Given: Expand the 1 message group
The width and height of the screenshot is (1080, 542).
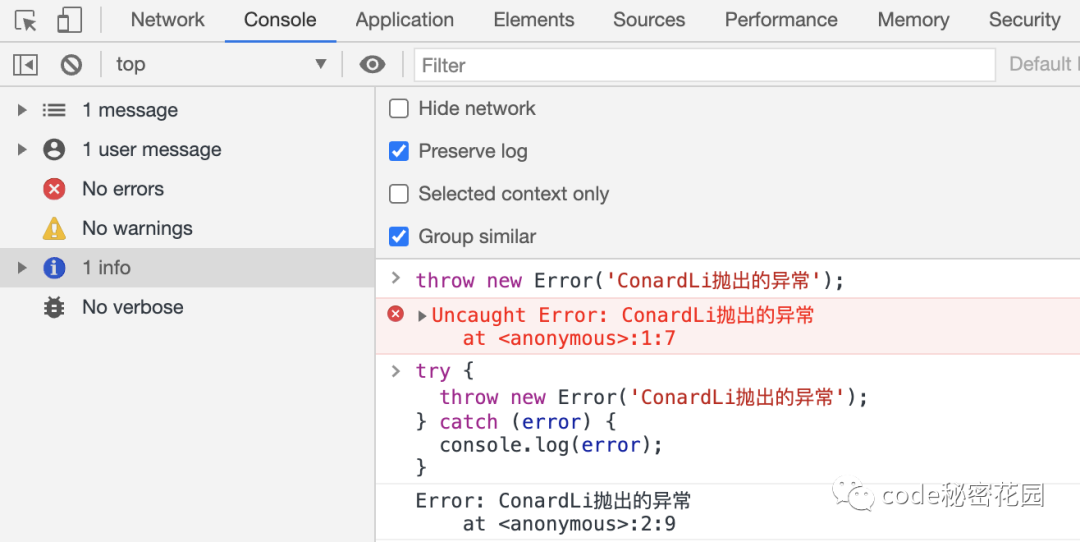Looking at the screenshot, I should tap(23, 111).
